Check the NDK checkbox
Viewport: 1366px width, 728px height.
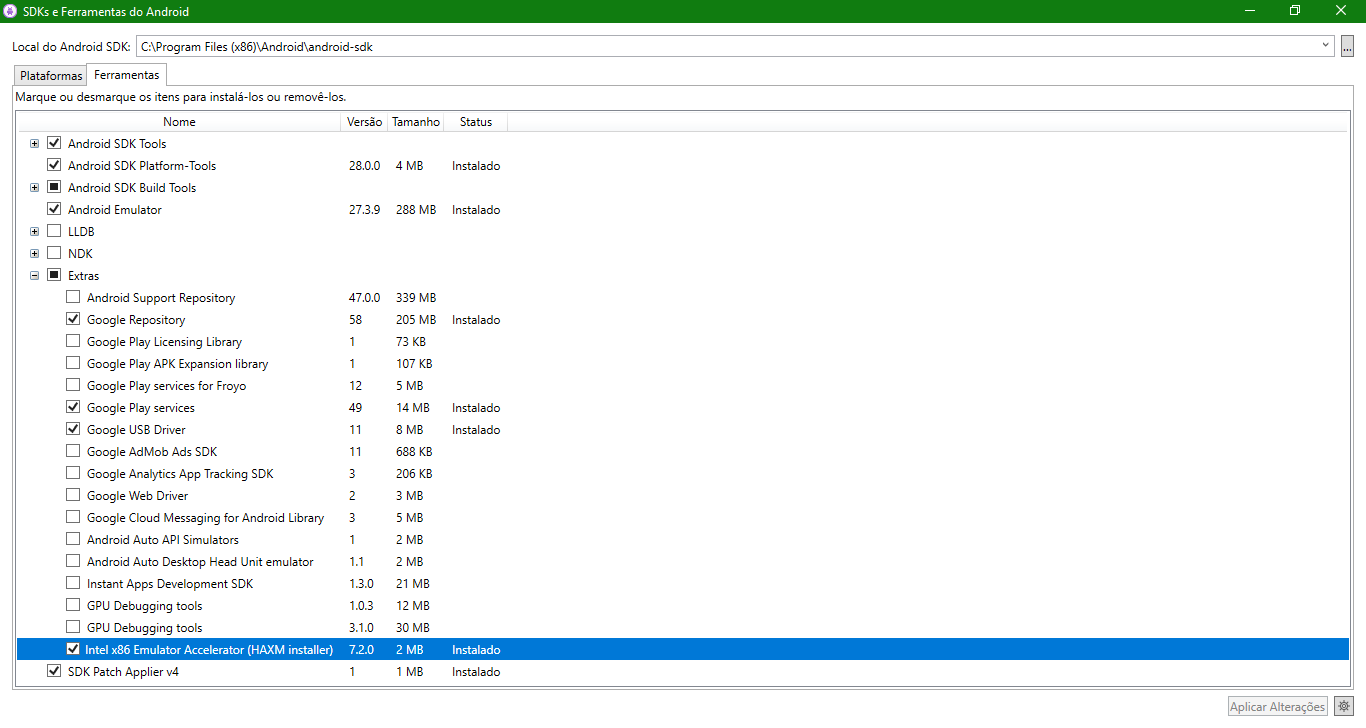[x=54, y=253]
